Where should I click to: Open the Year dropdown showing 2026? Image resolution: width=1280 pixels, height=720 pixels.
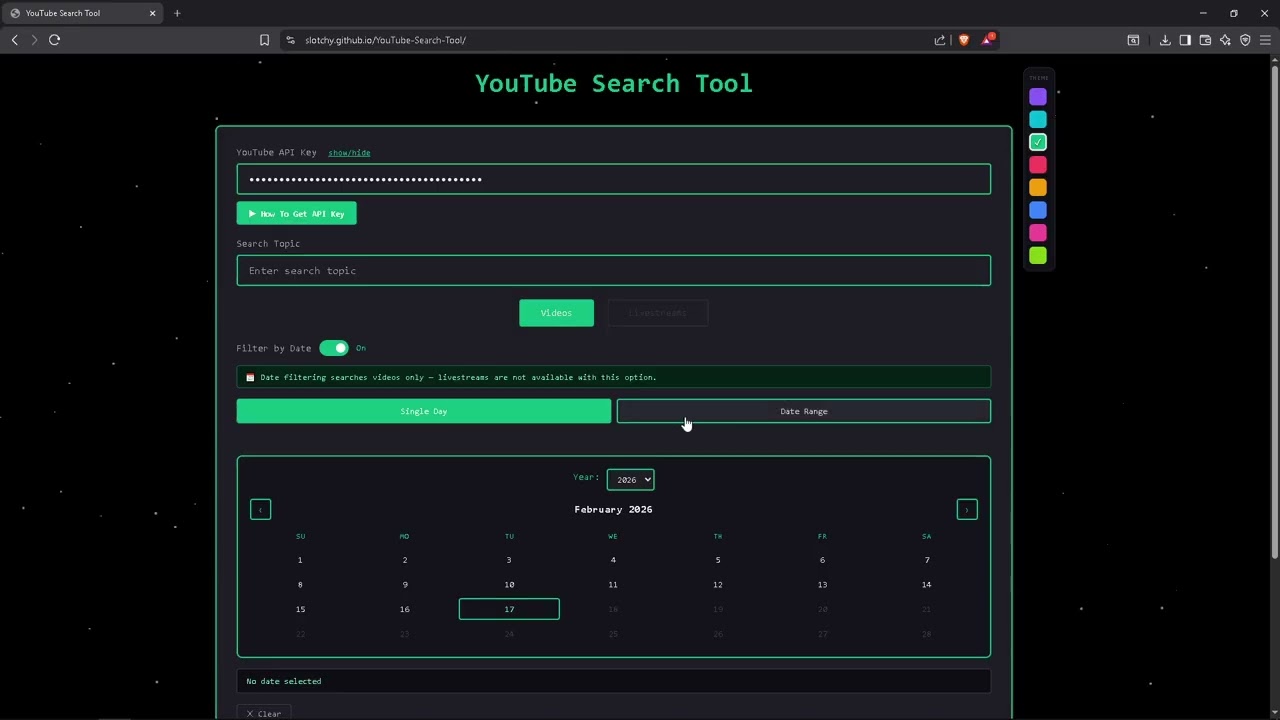[x=630, y=480]
